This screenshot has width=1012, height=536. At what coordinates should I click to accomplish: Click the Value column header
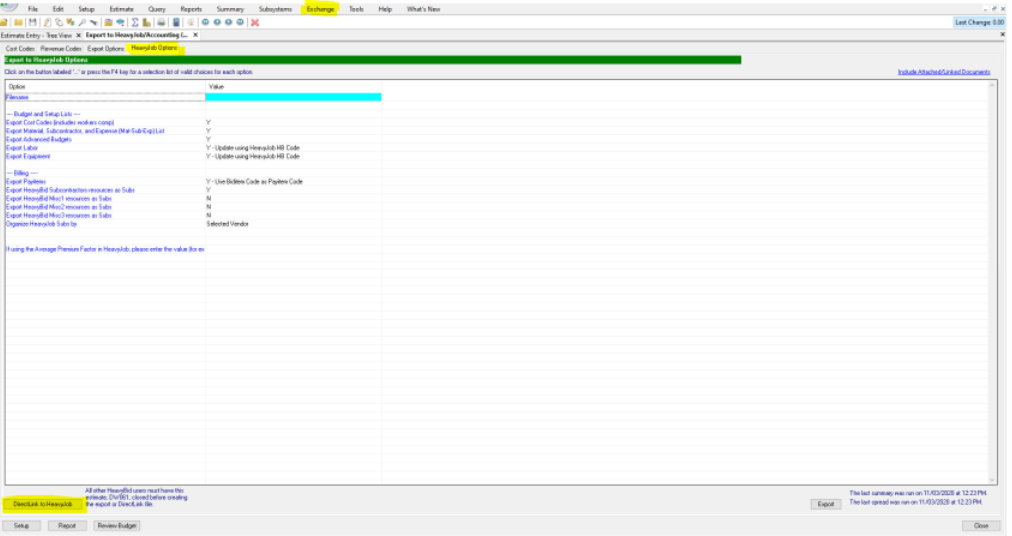(x=294, y=87)
